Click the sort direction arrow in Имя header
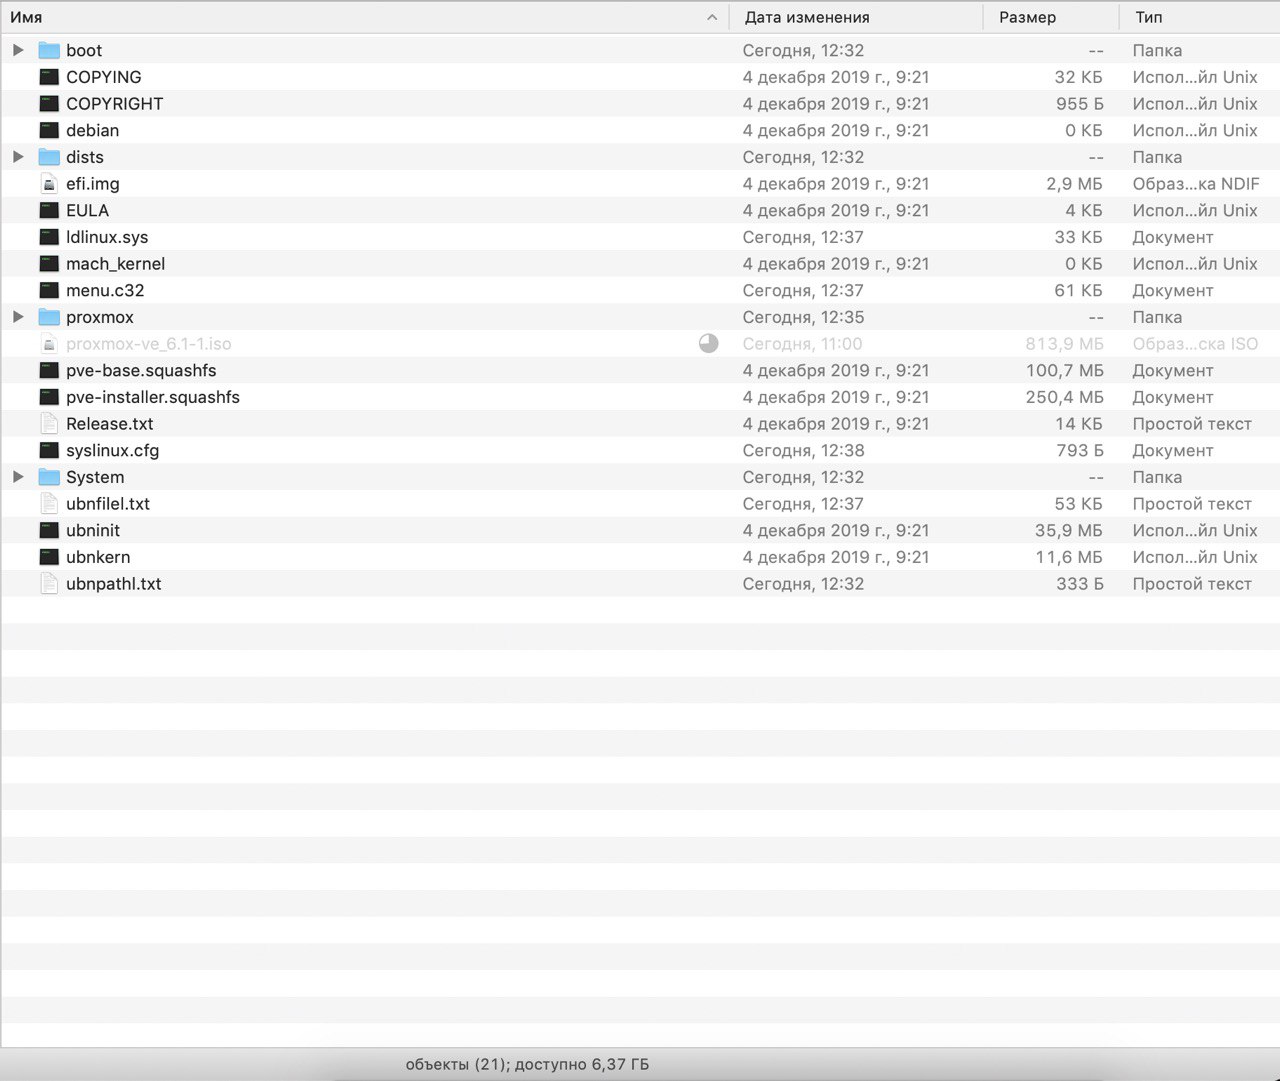The image size is (1280, 1081). click(x=712, y=17)
